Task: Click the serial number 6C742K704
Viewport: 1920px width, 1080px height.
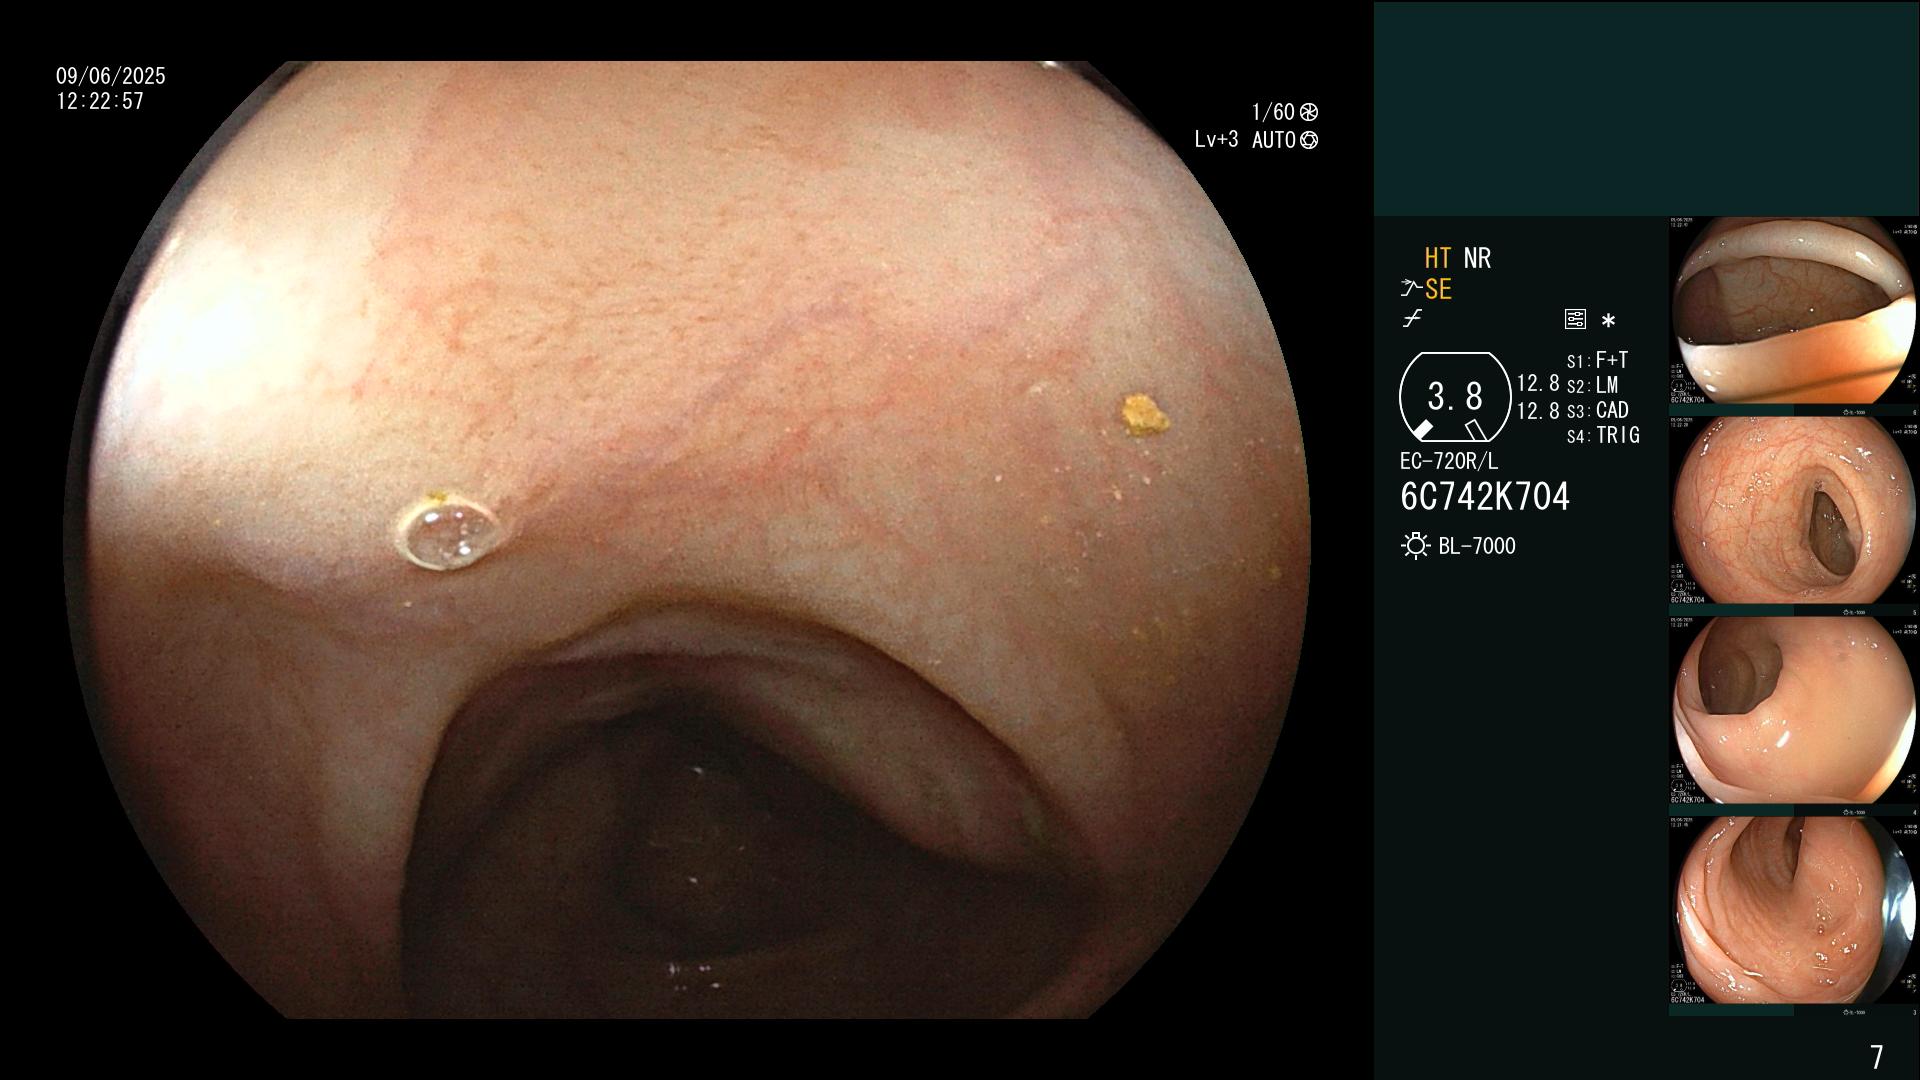Action: [1485, 496]
